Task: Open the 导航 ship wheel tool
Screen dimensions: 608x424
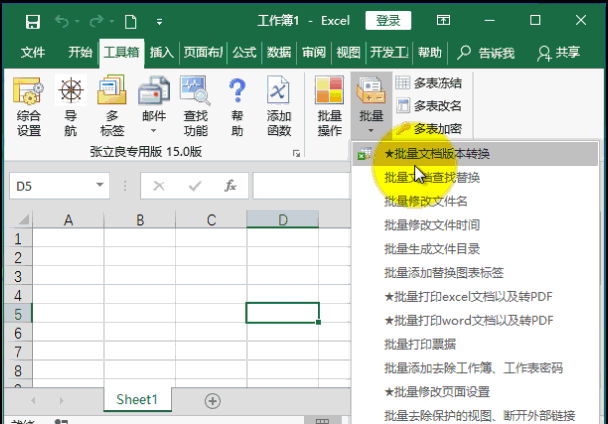Action: pyautogui.click(x=70, y=106)
